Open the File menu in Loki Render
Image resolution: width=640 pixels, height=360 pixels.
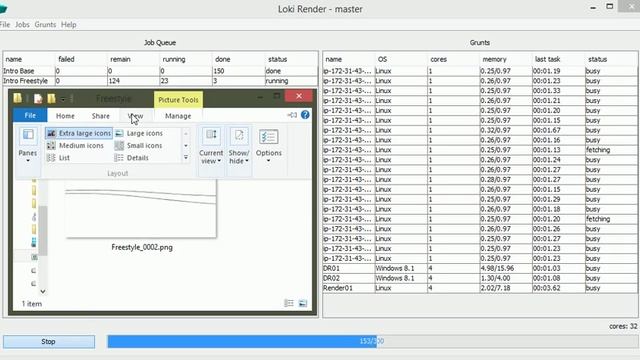tap(5, 24)
